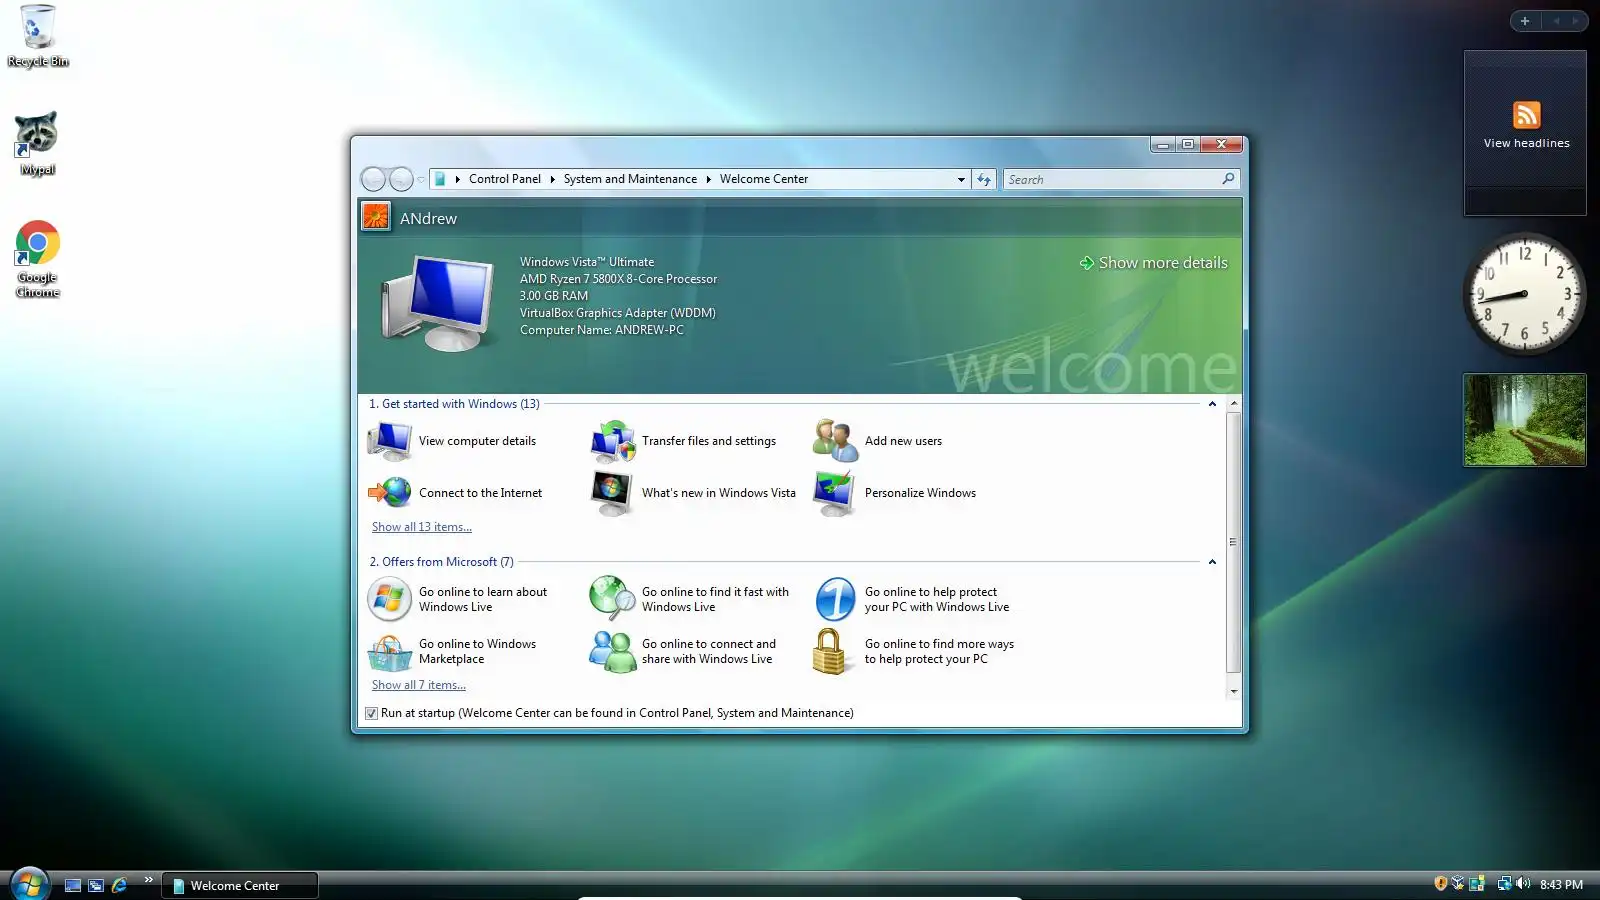Click the Welcome Center list scrollbar thumb
This screenshot has width=1600, height=900.
point(1233,542)
